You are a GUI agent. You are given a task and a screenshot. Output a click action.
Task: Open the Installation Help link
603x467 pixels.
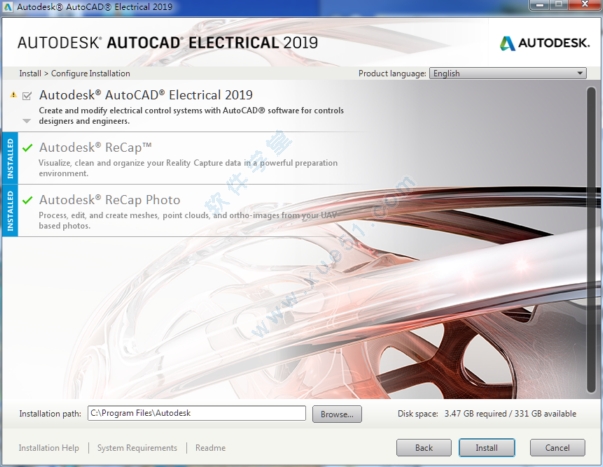(x=49, y=448)
